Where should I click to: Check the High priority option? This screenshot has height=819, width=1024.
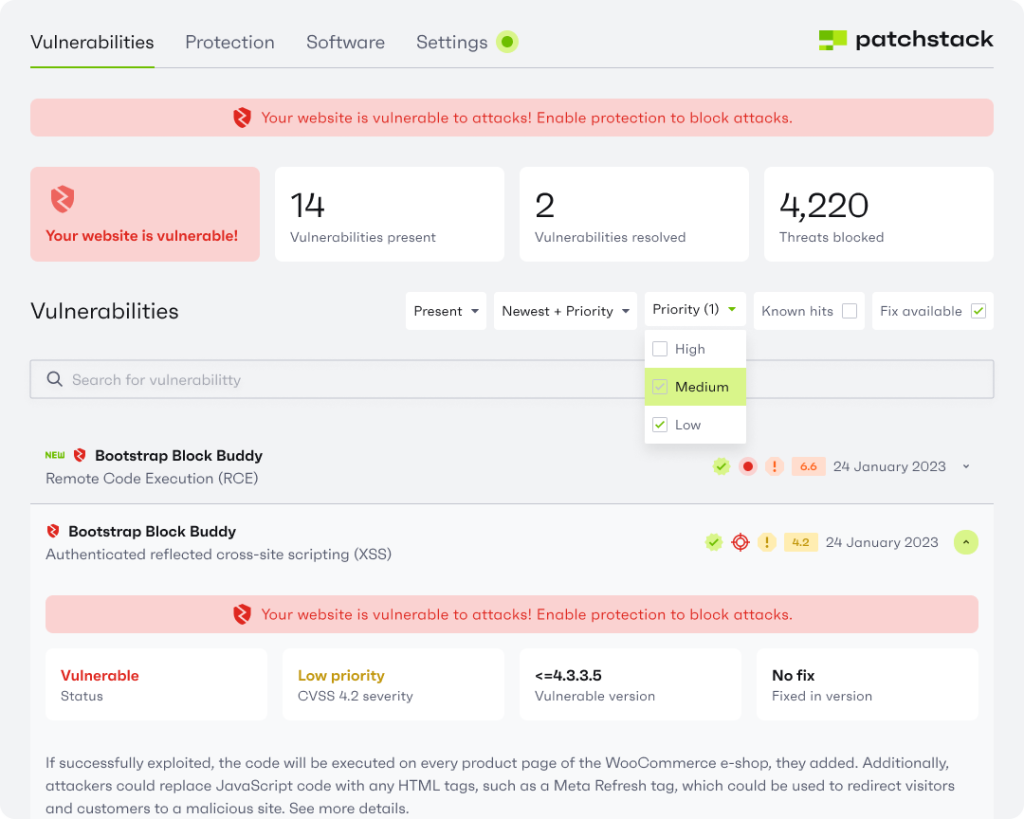660,349
